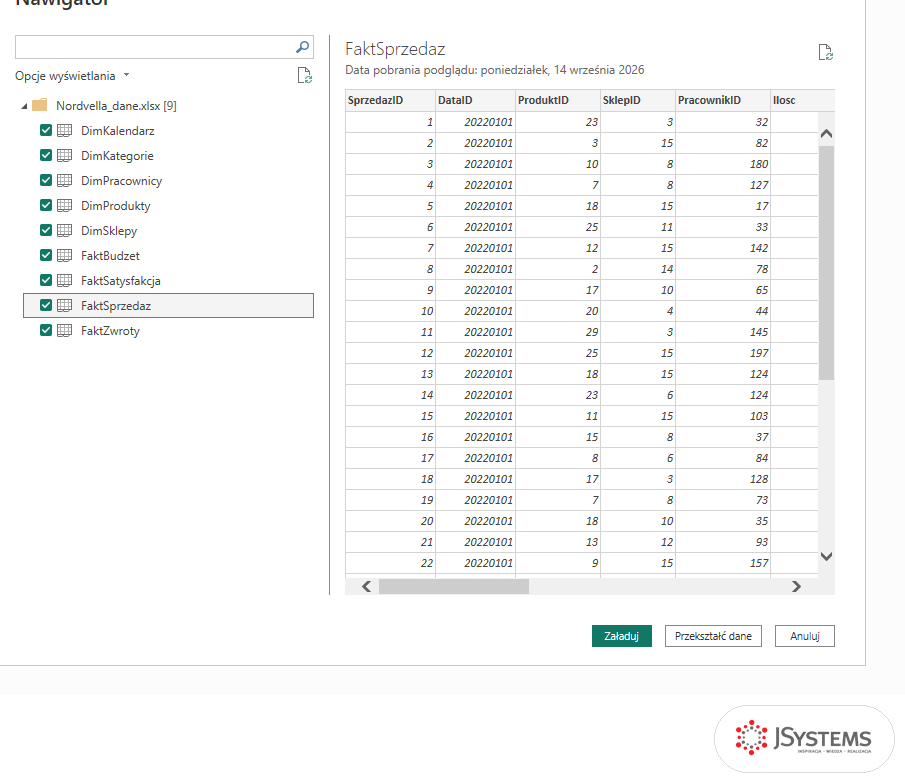
Task: Click table icon beside FaktBudzet
Action: [x=65, y=256]
